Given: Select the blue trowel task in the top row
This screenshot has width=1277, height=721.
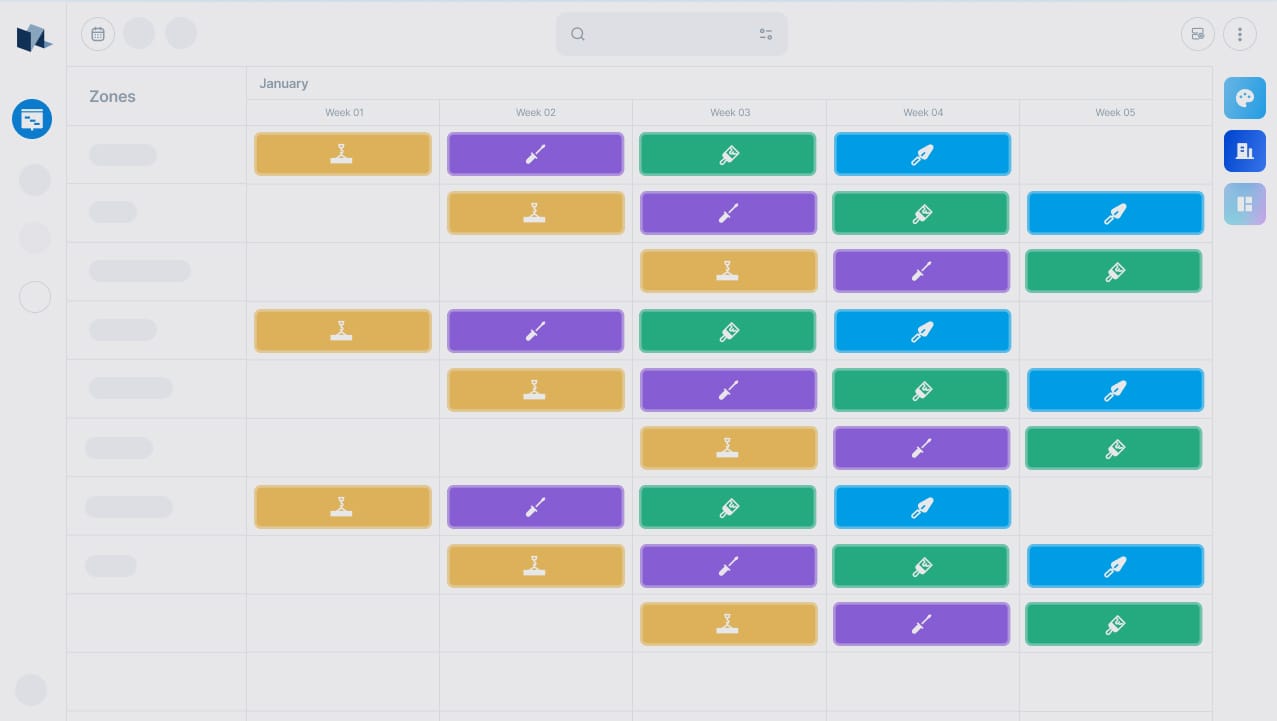Looking at the screenshot, I should point(922,154).
